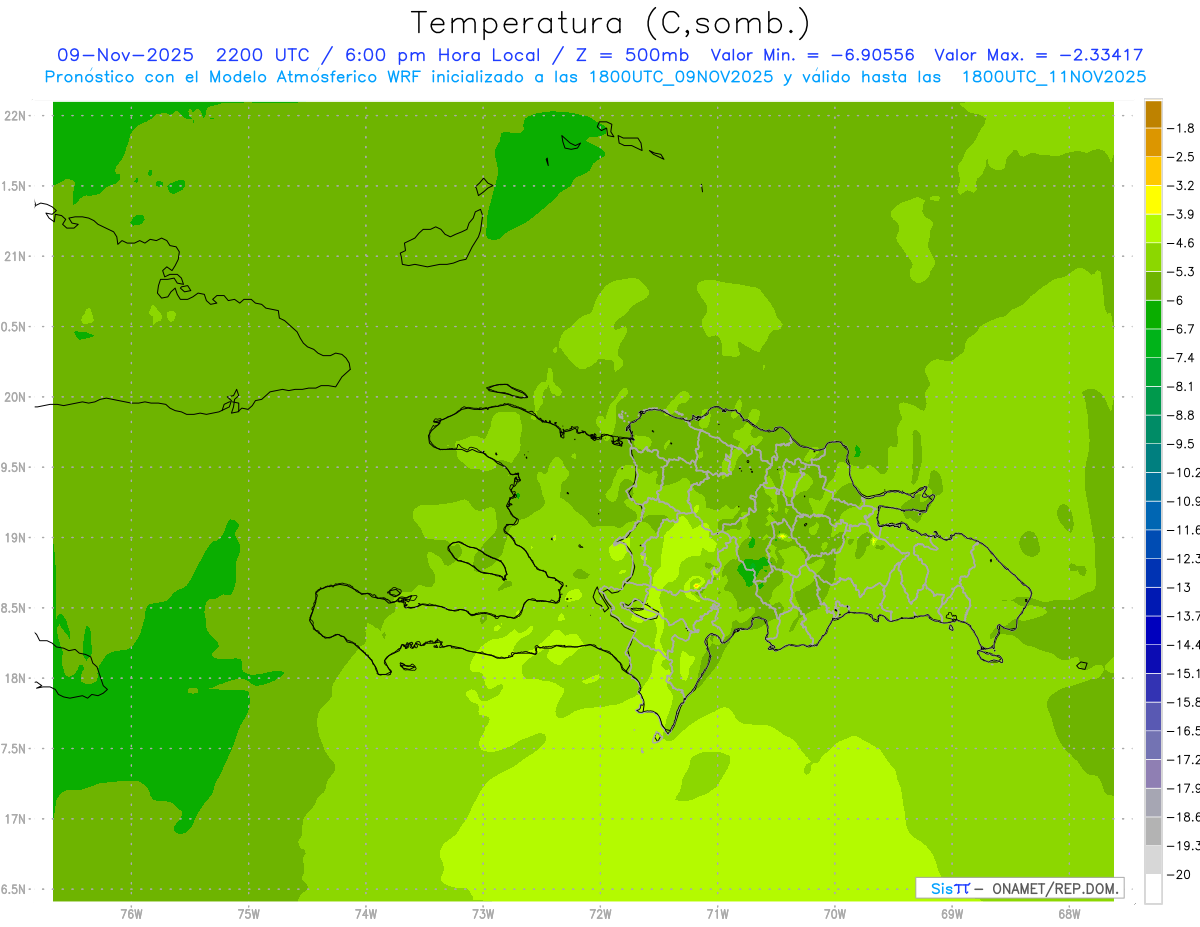Screen dimensions: 1200x927
Task: Click the '21N' latitude axis label
Action: pos(17,256)
